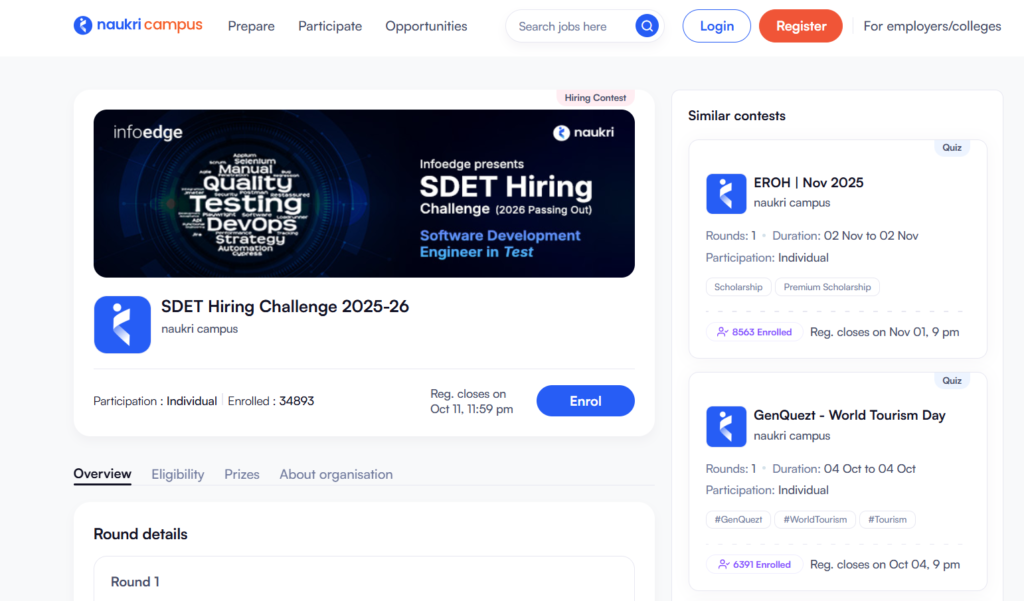
Task: Open the For employers/colleges link
Action: tap(932, 26)
